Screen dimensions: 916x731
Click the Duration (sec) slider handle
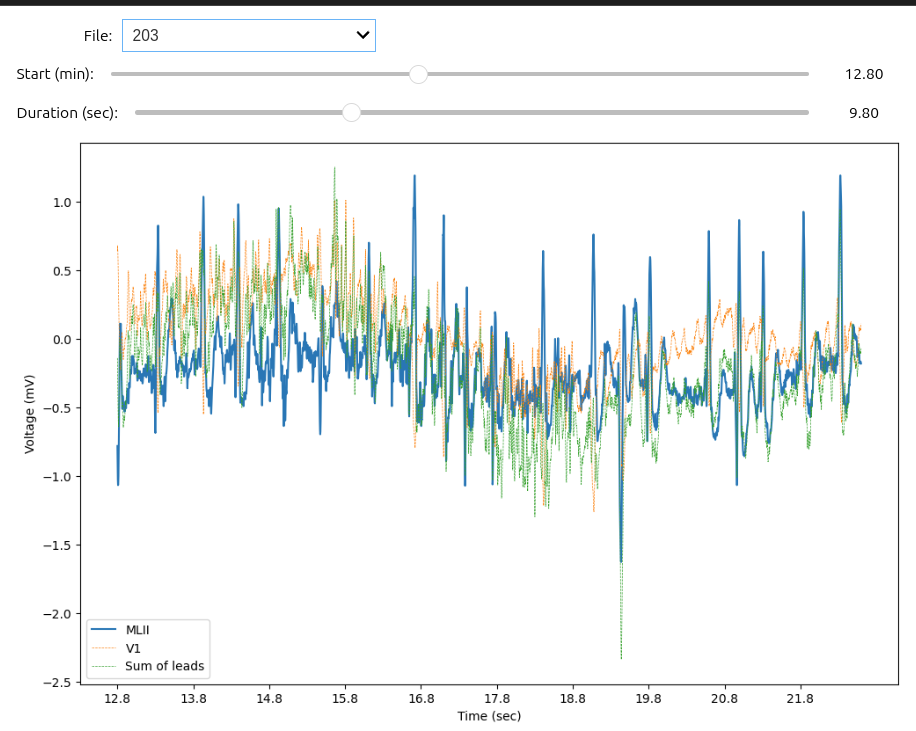(351, 112)
